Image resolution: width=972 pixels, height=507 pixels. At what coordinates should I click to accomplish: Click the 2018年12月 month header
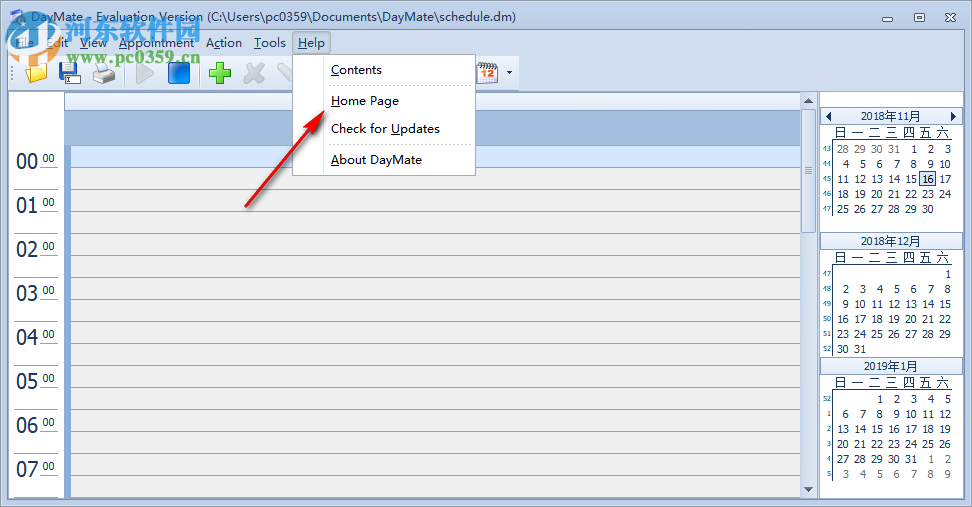pyautogui.click(x=891, y=241)
